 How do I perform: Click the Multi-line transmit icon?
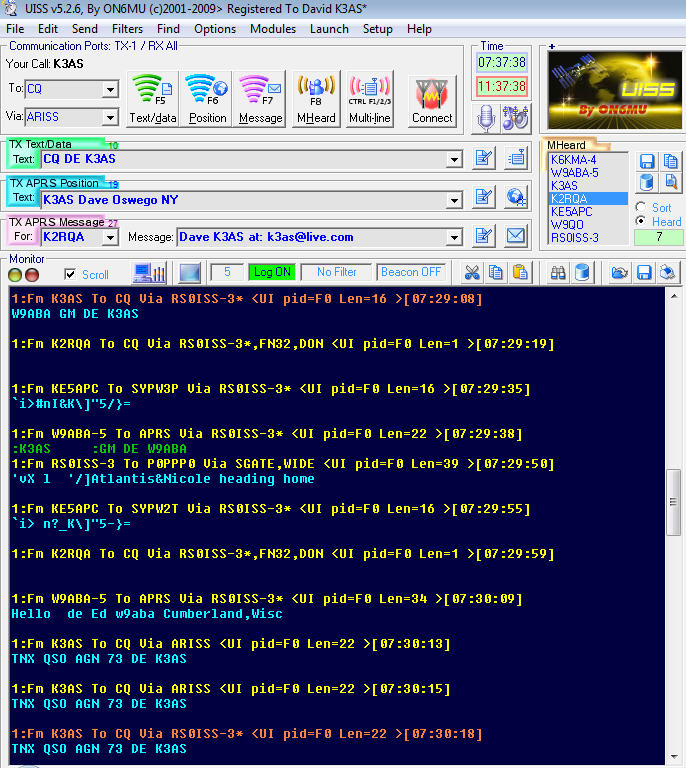coord(370,99)
